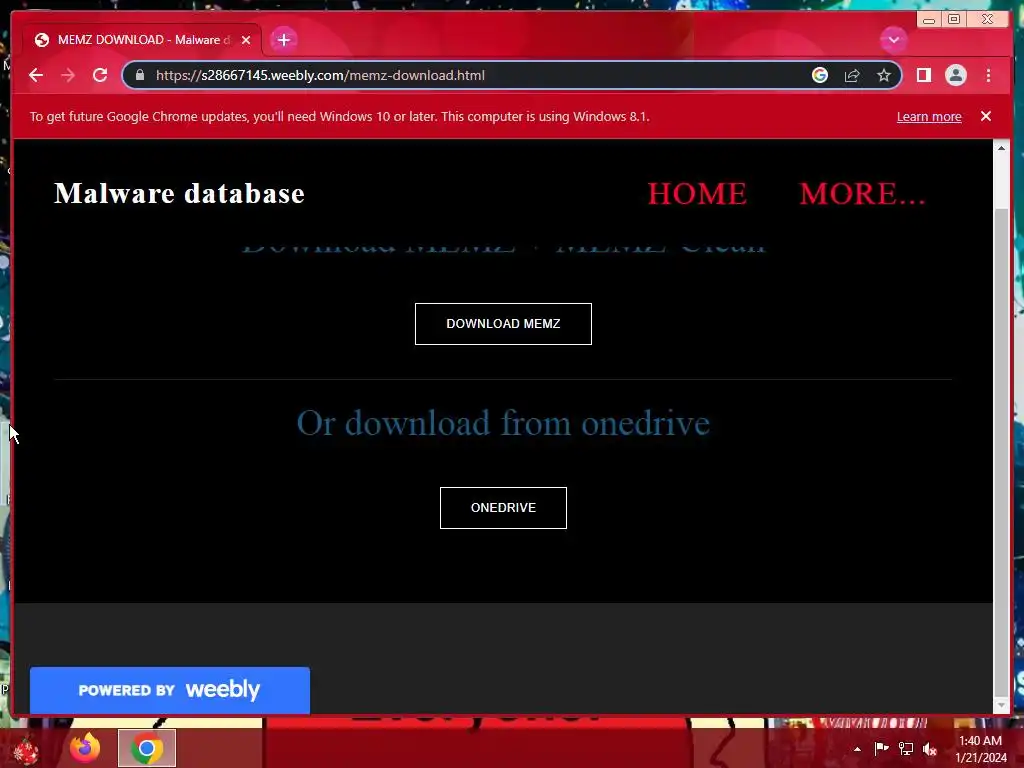Open a new tab with plus
Image resolution: width=1024 pixels, height=768 pixels.
click(x=283, y=40)
